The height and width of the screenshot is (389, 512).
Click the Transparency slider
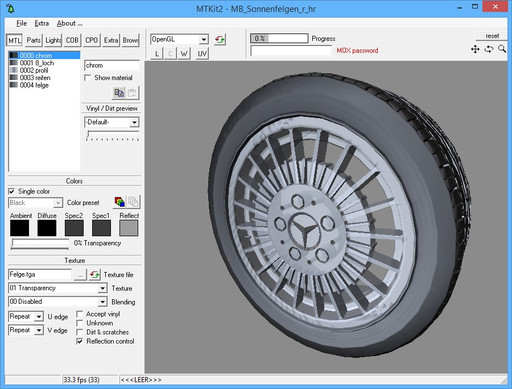(40, 244)
